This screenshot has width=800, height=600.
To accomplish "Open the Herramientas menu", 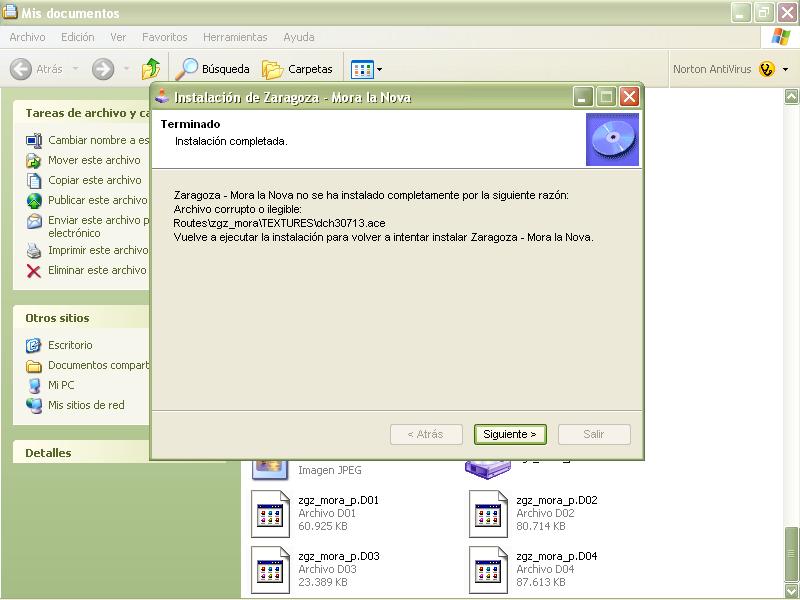I will click(x=235, y=37).
